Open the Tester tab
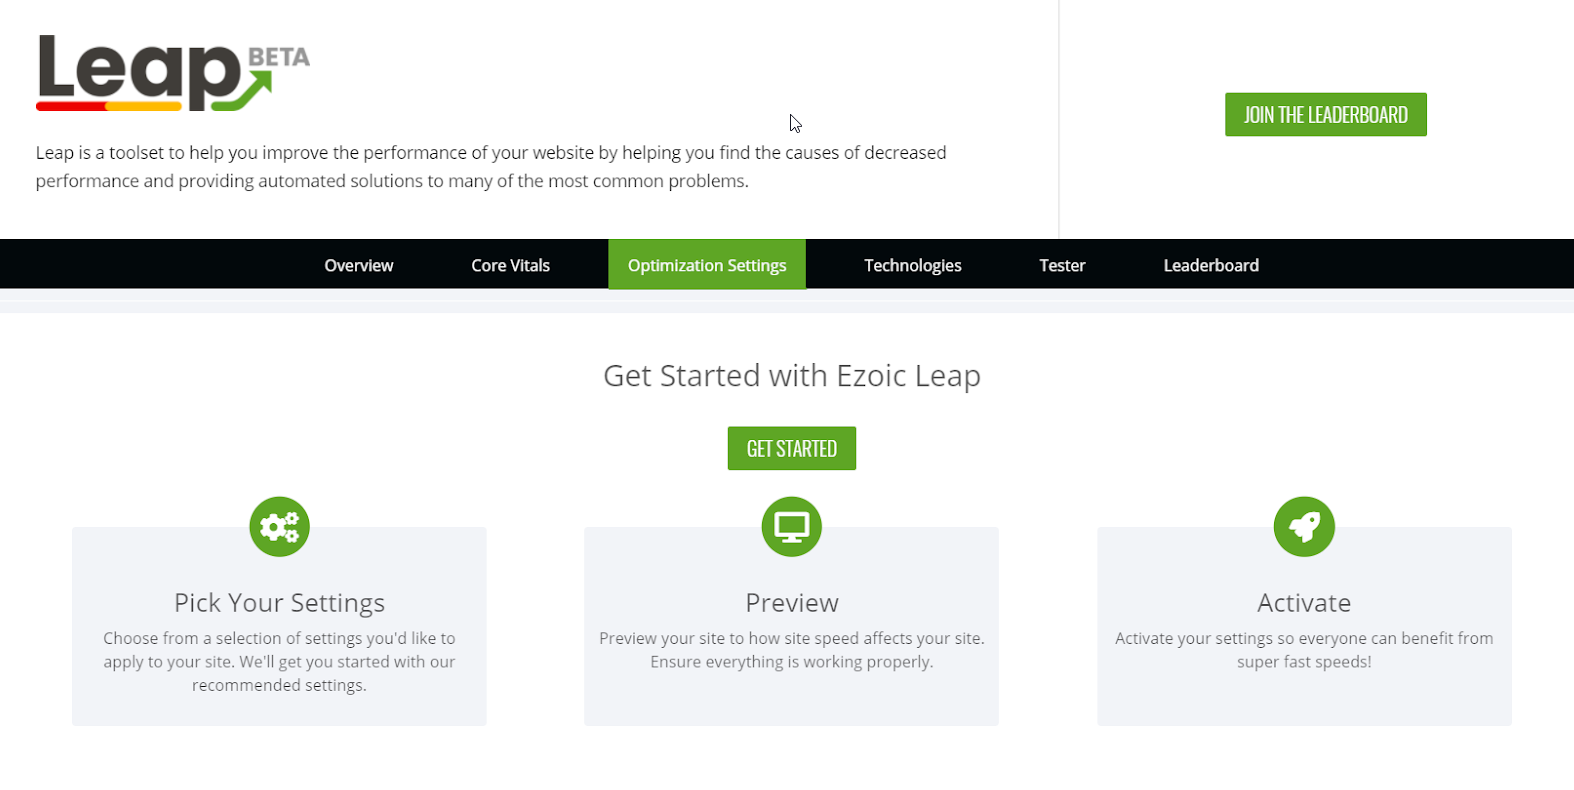Viewport: 1574px width, 790px height. [1062, 265]
